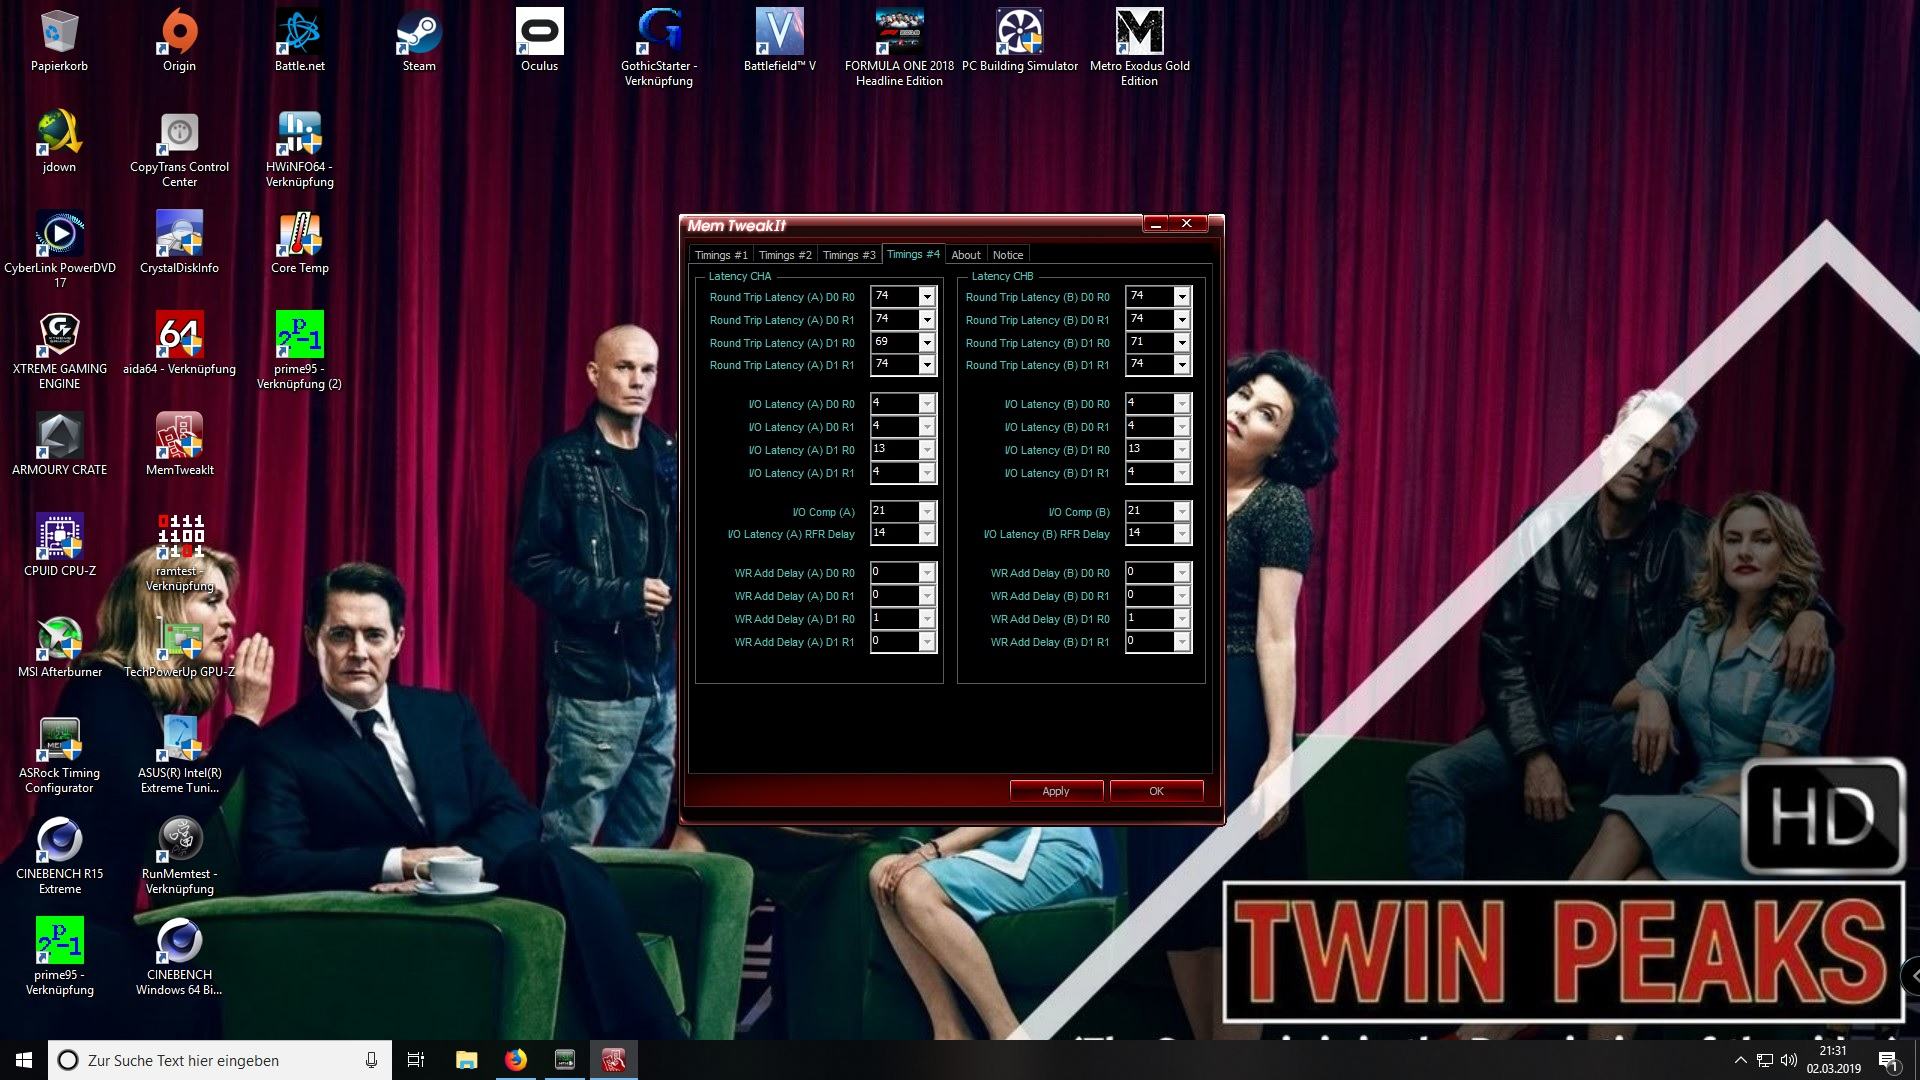Viewport: 1920px width, 1080px height.
Task: Select the MemTweakIt desktop icon
Action: tap(179, 445)
